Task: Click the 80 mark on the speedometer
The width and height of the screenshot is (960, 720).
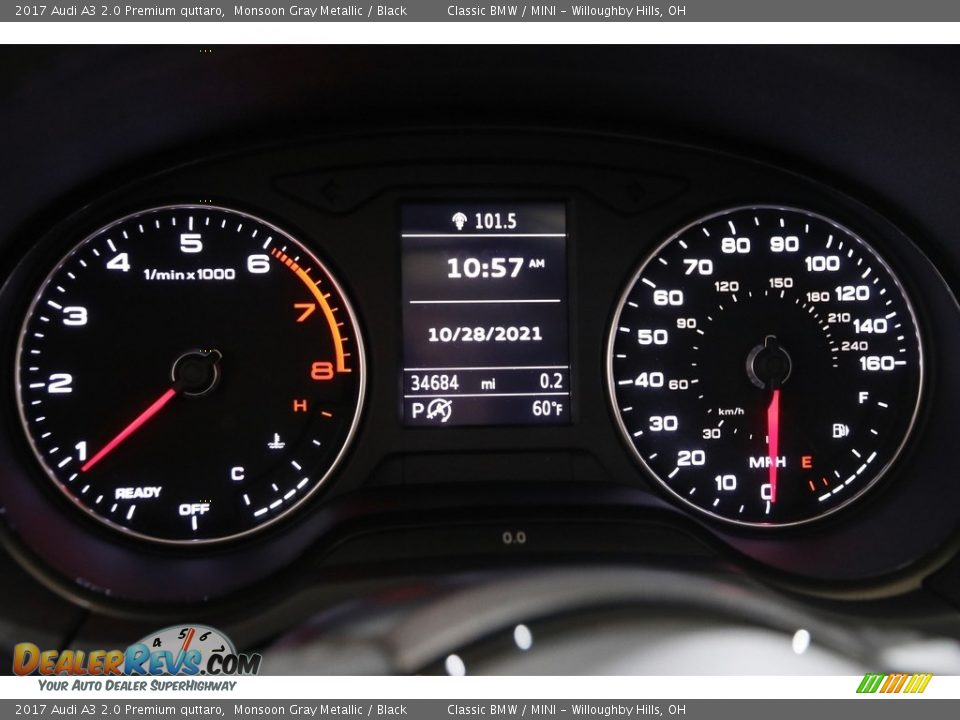Action: click(736, 246)
